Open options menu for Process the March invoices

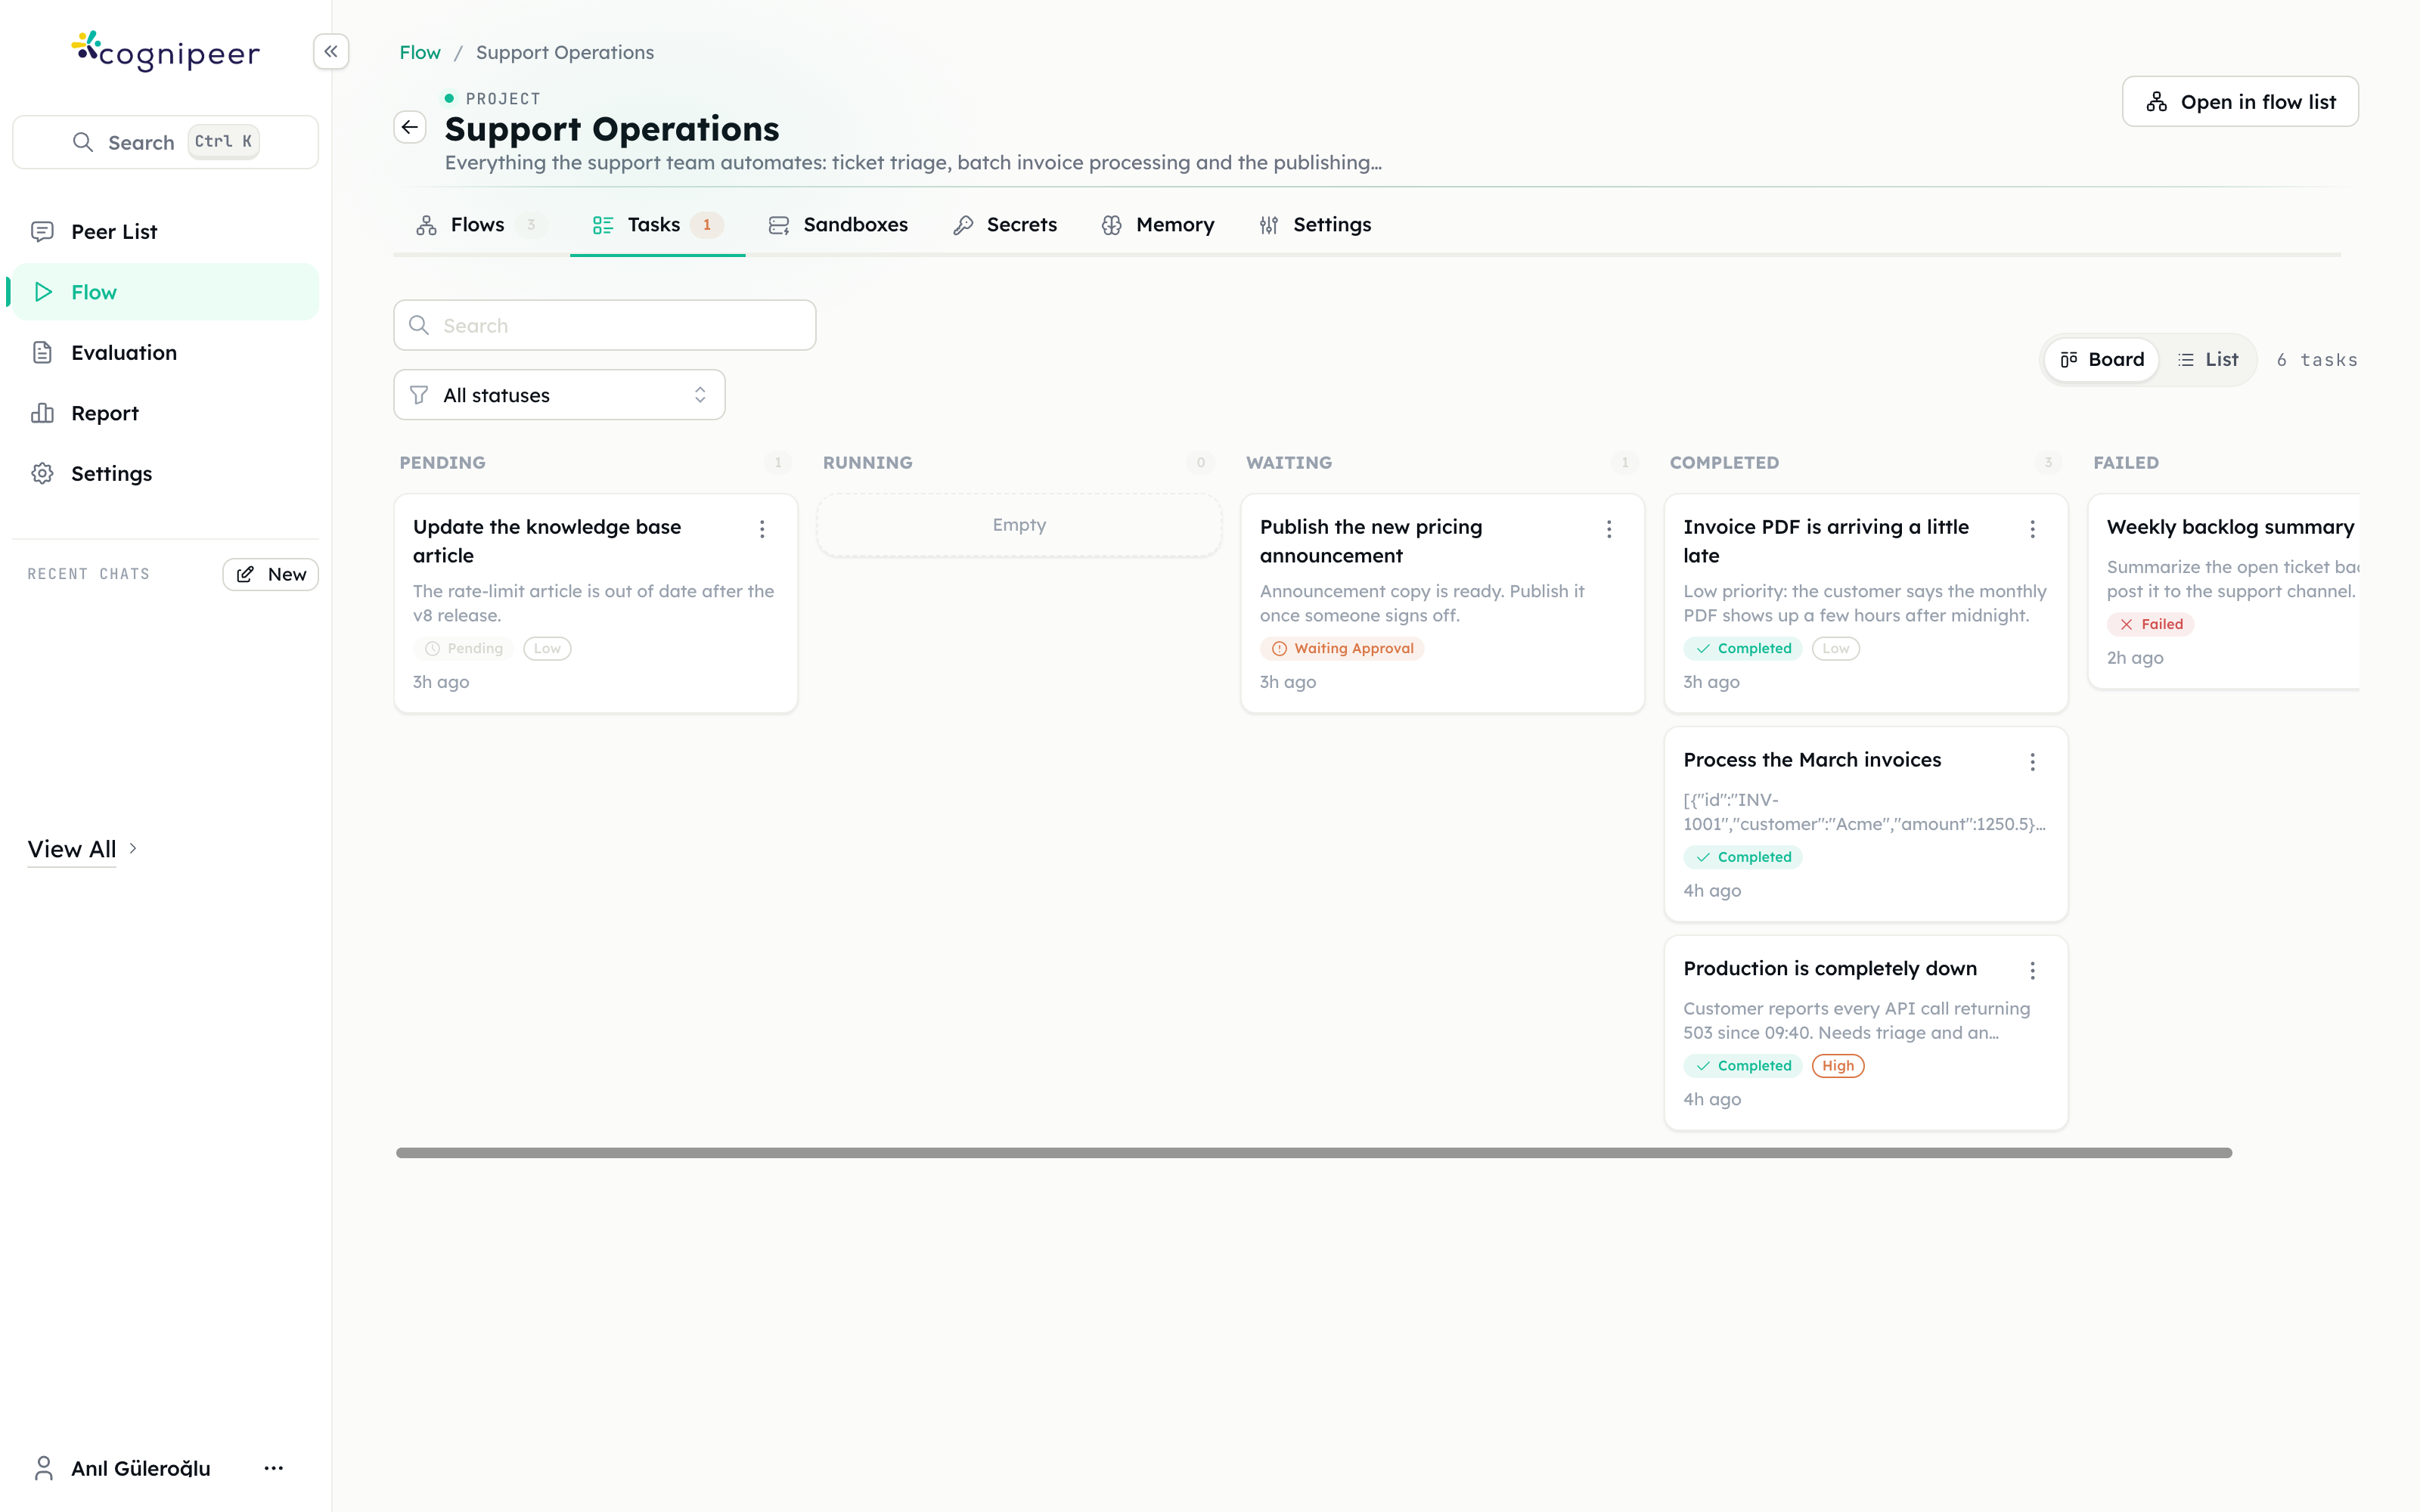pyautogui.click(x=2032, y=762)
